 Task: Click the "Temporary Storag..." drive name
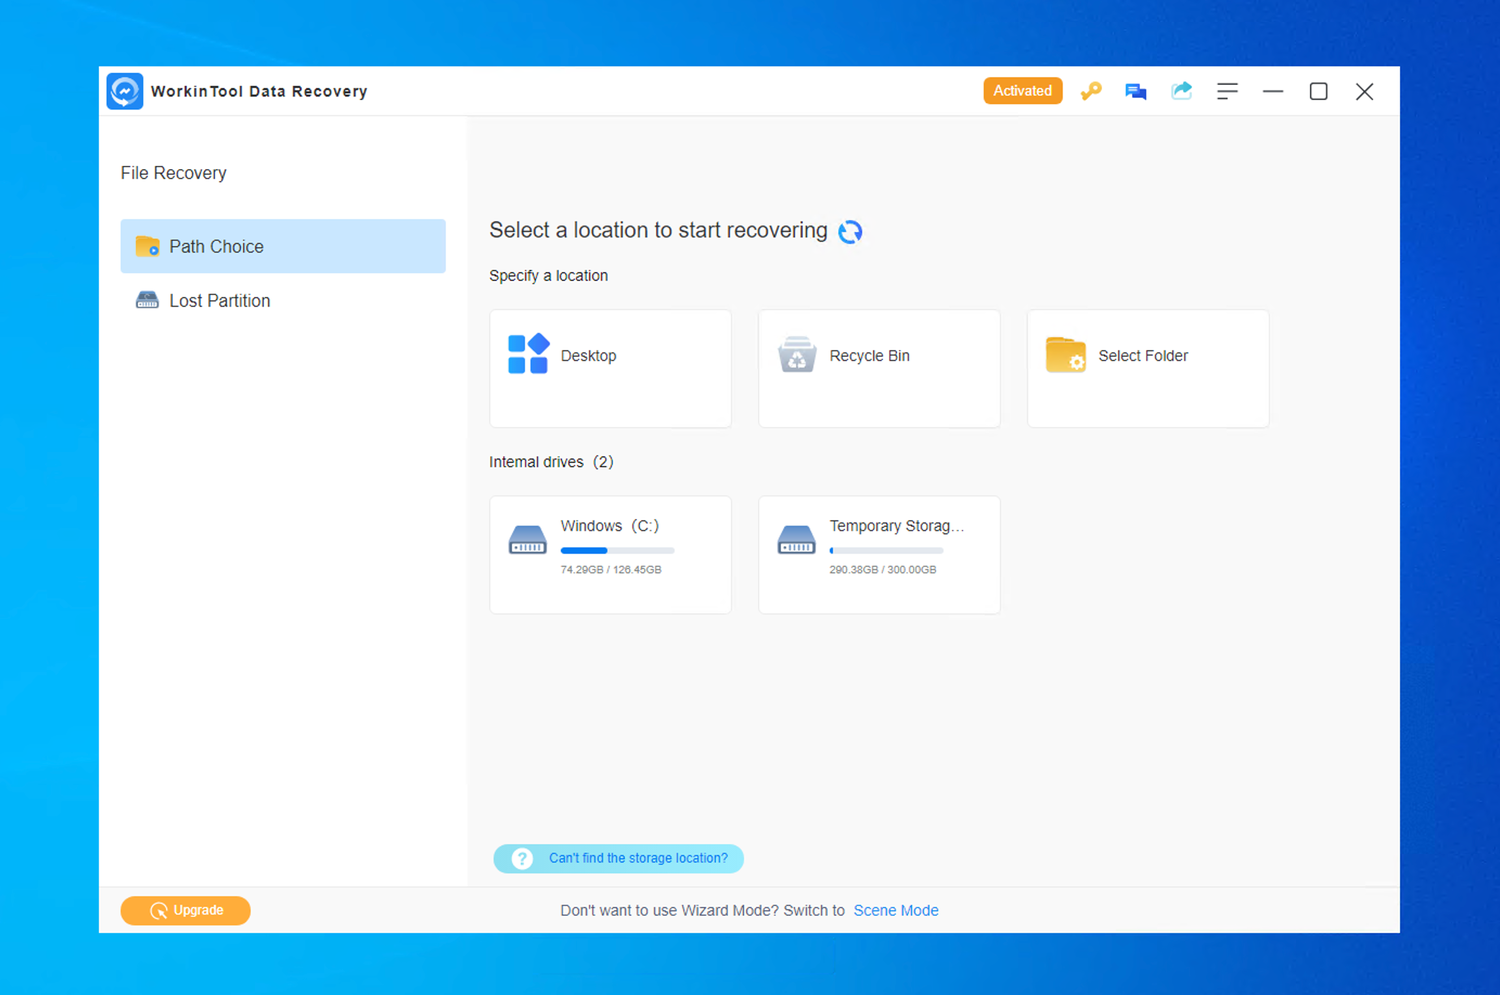coord(897,526)
